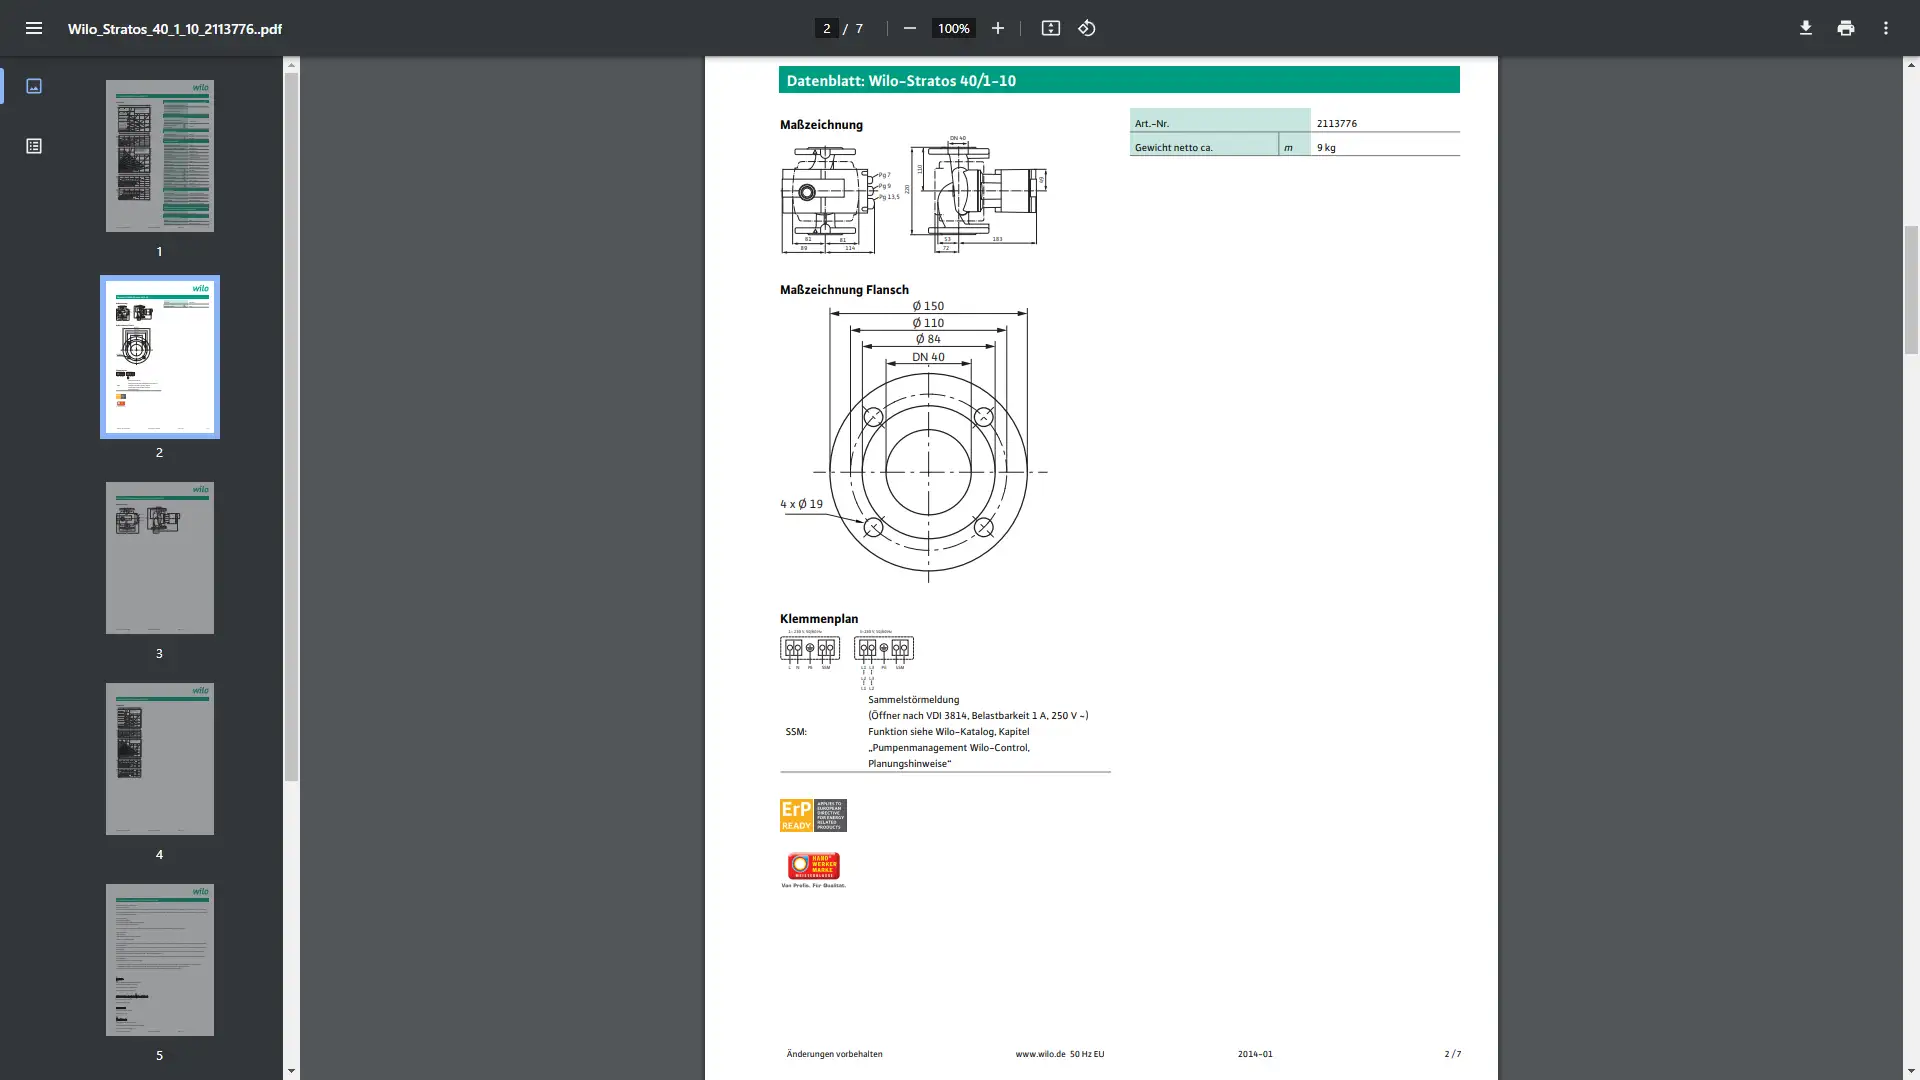The height and width of the screenshot is (1080, 1920).
Task: Click the main document vertical scrollbar thumb
Action: pyautogui.click(x=1911, y=290)
